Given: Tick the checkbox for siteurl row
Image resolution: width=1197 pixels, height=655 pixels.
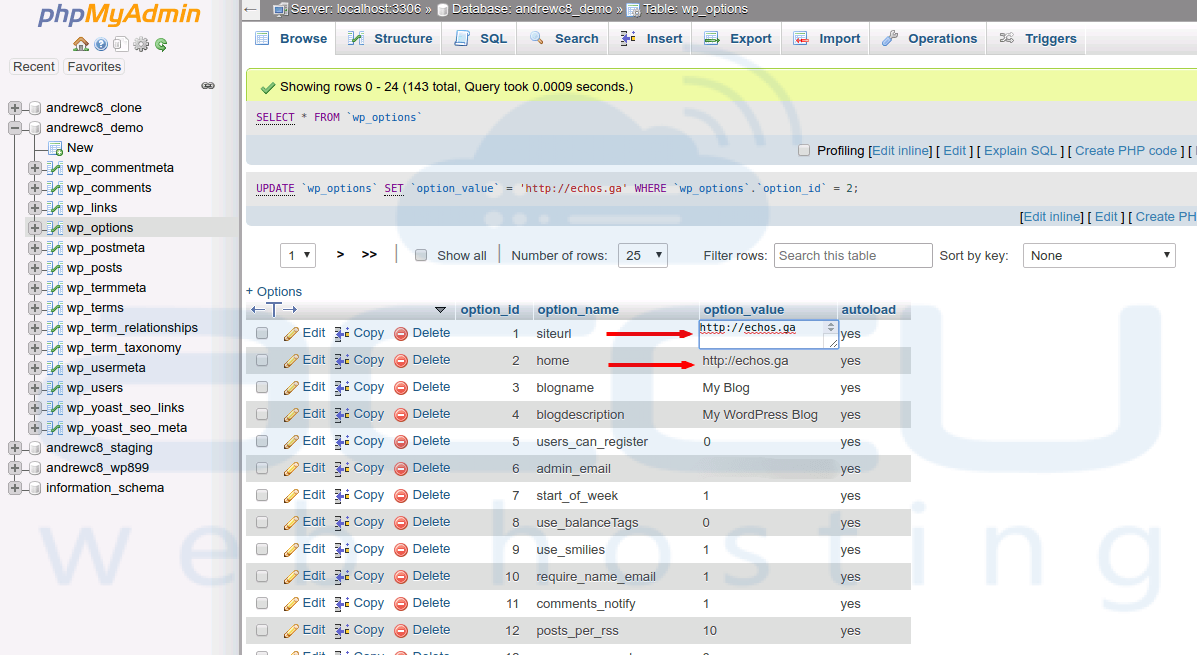Looking at the screenshot, I should click(x=262, y=333).
